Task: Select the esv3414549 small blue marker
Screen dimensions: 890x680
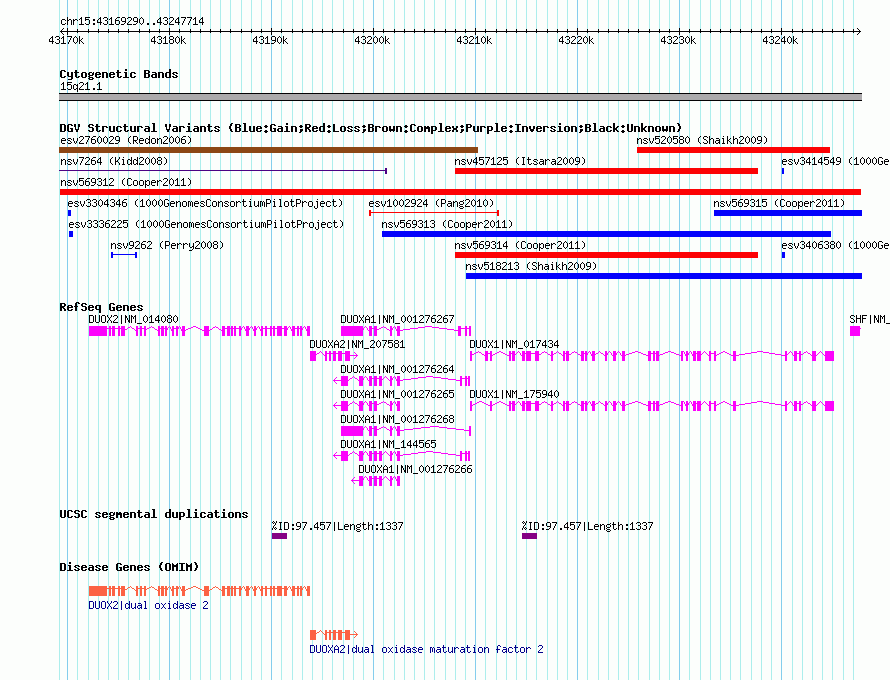Action: 783,171
